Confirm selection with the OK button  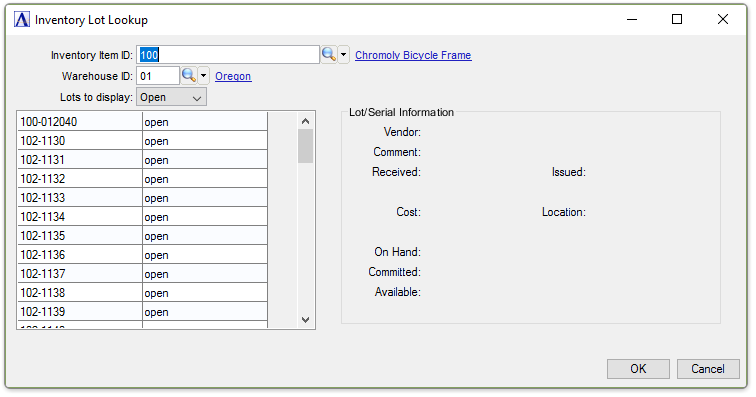tap(638, 369)
